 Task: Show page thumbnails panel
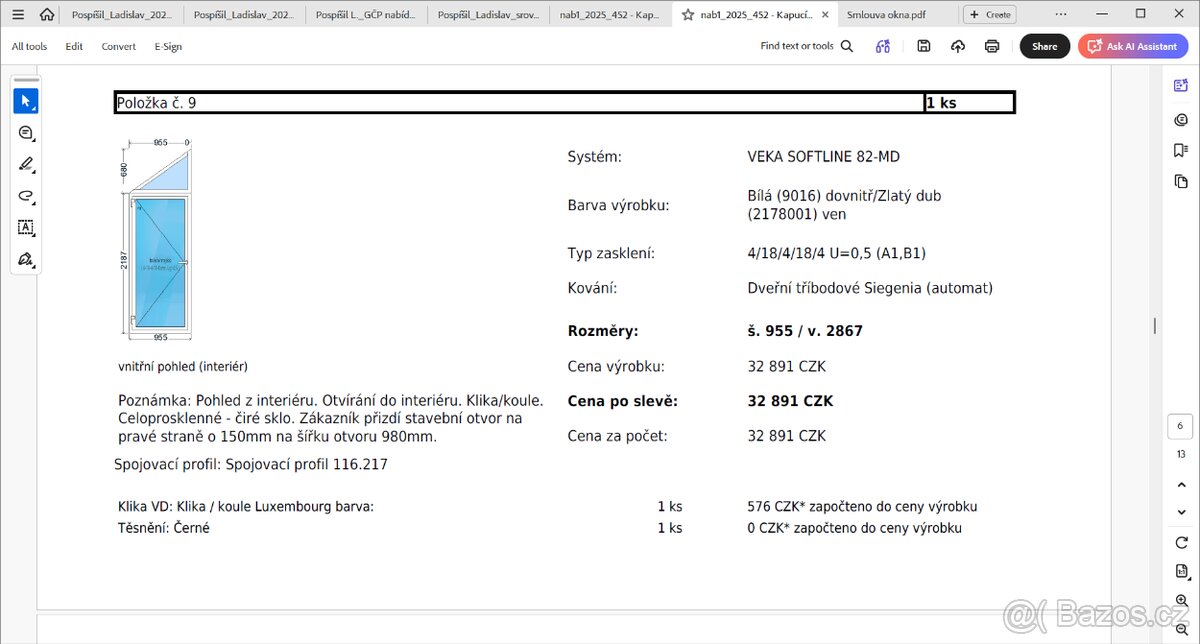(x=1181, y=181)
